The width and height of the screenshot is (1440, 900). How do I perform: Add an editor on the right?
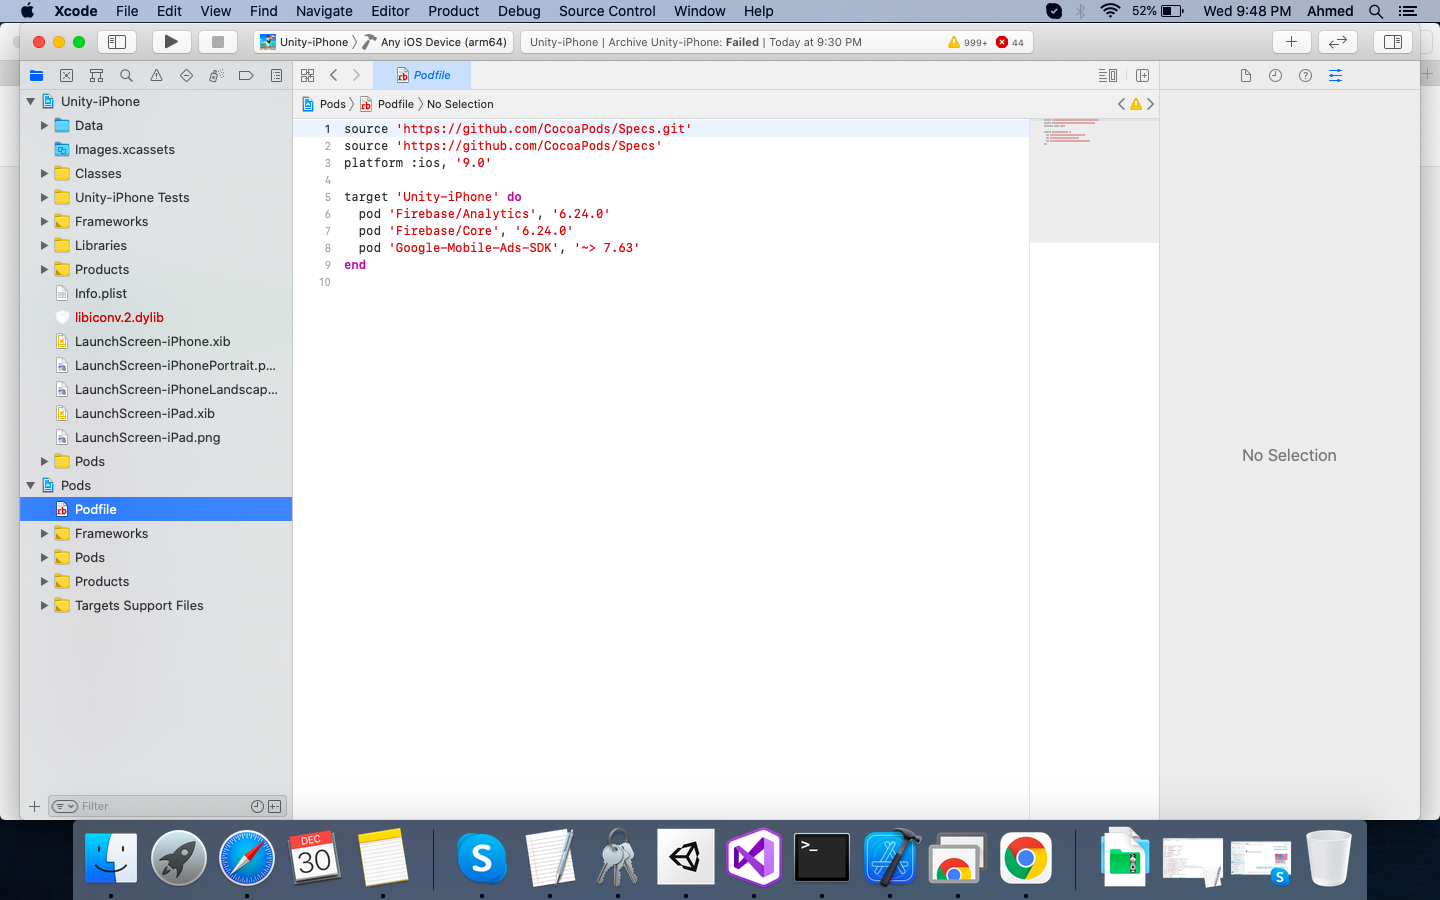coord(1142,75)
